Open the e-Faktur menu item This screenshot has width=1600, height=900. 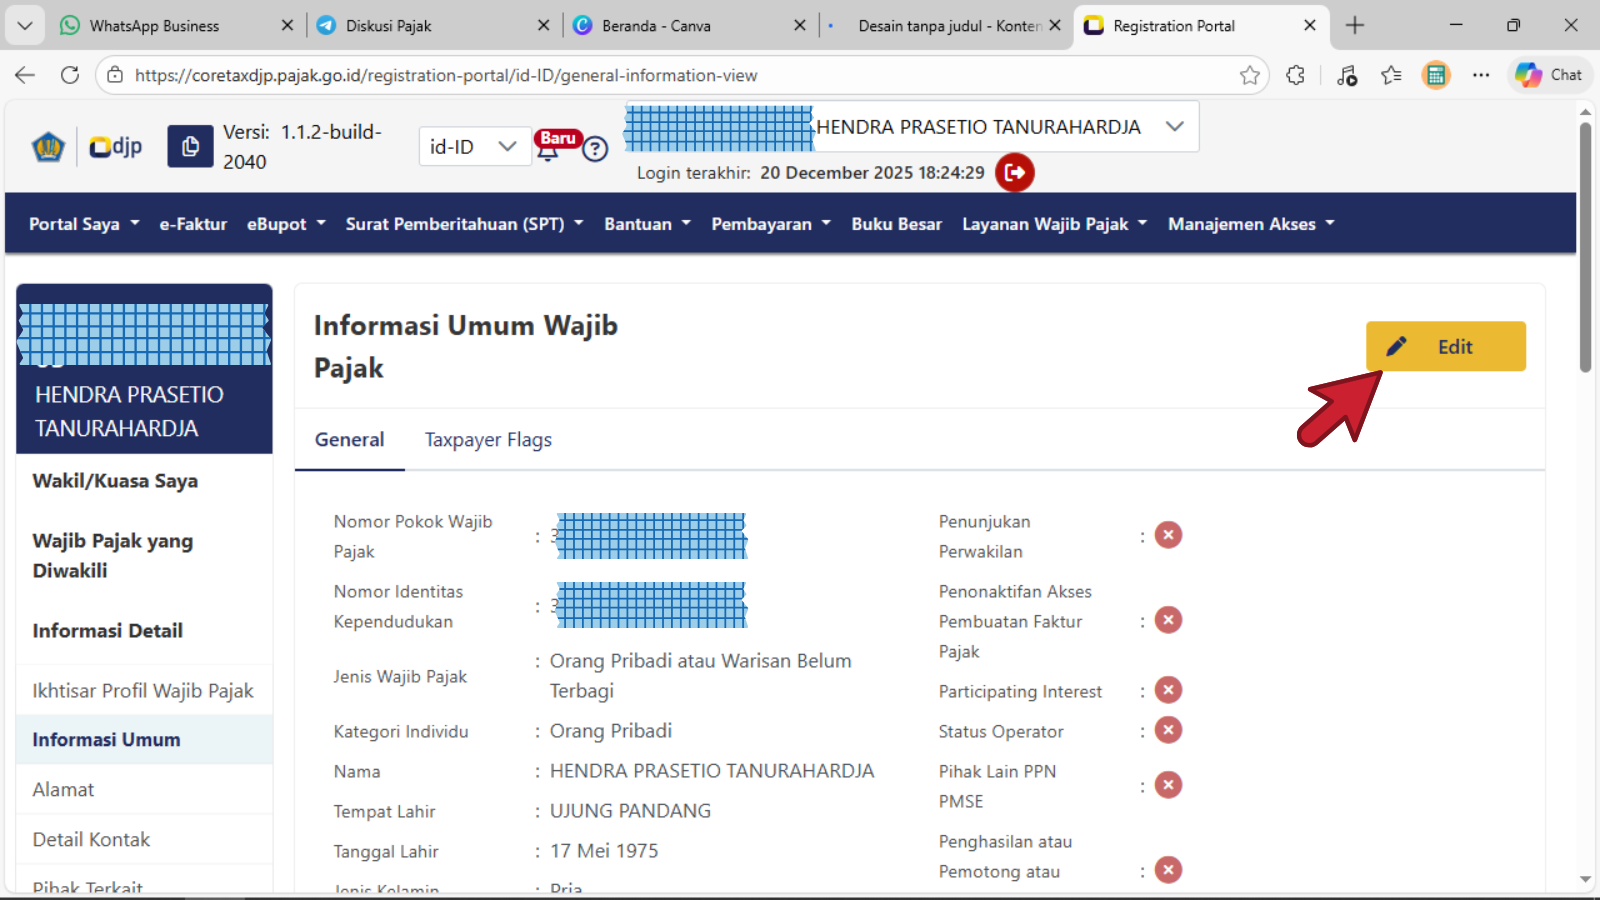click(x=193, y=224)
